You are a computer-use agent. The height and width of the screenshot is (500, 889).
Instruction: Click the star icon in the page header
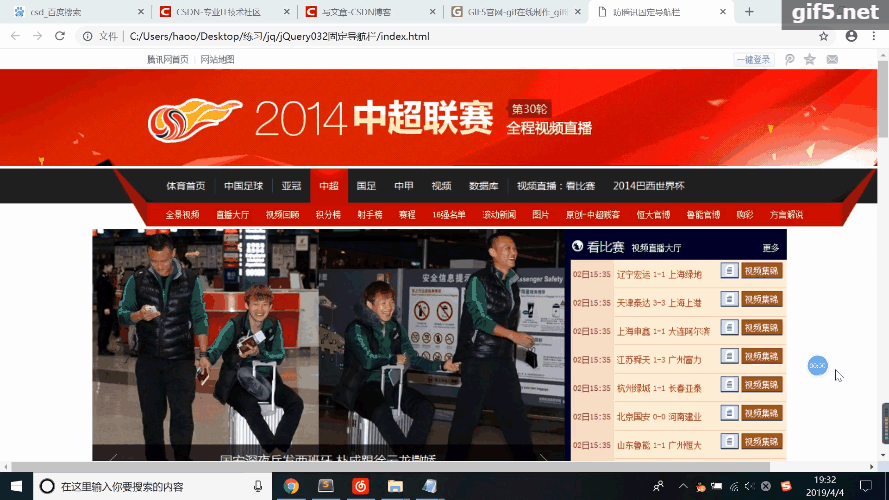point(810,59)
